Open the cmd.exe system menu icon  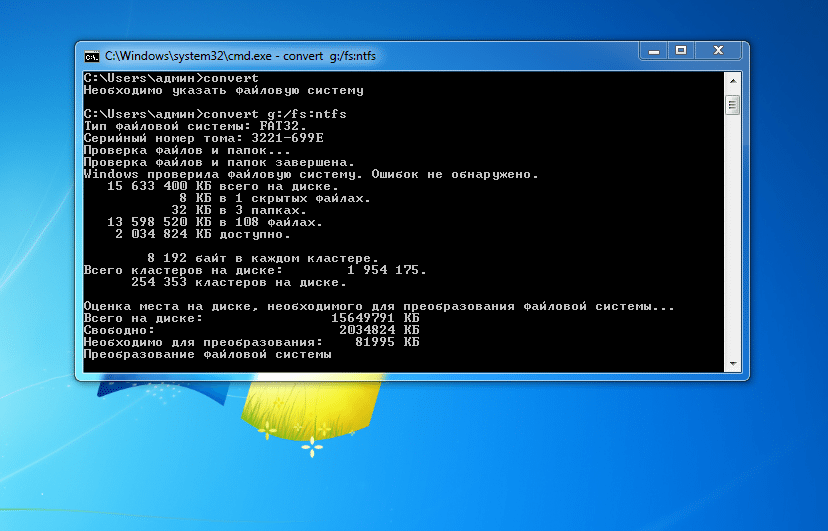point(92,56)
